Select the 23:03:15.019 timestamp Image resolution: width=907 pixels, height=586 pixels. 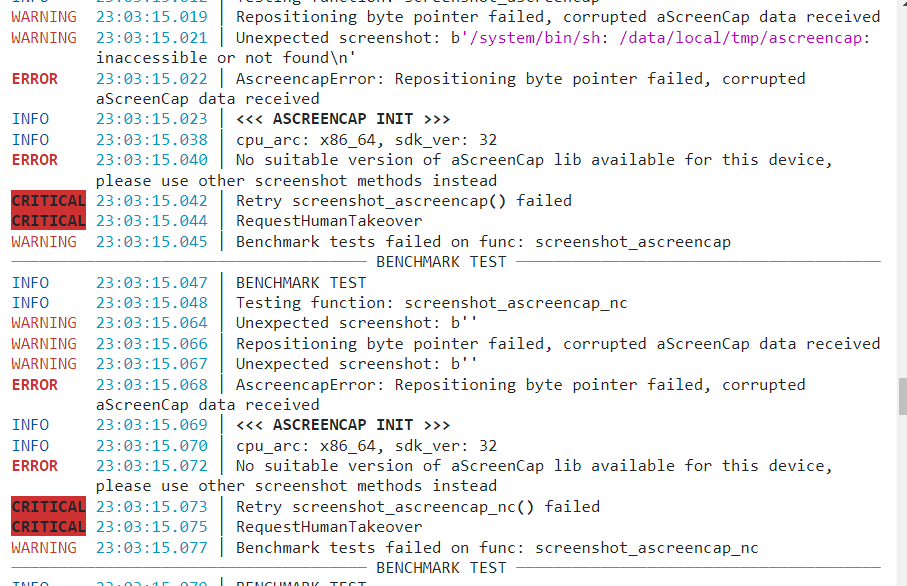(x=152, y=17)
